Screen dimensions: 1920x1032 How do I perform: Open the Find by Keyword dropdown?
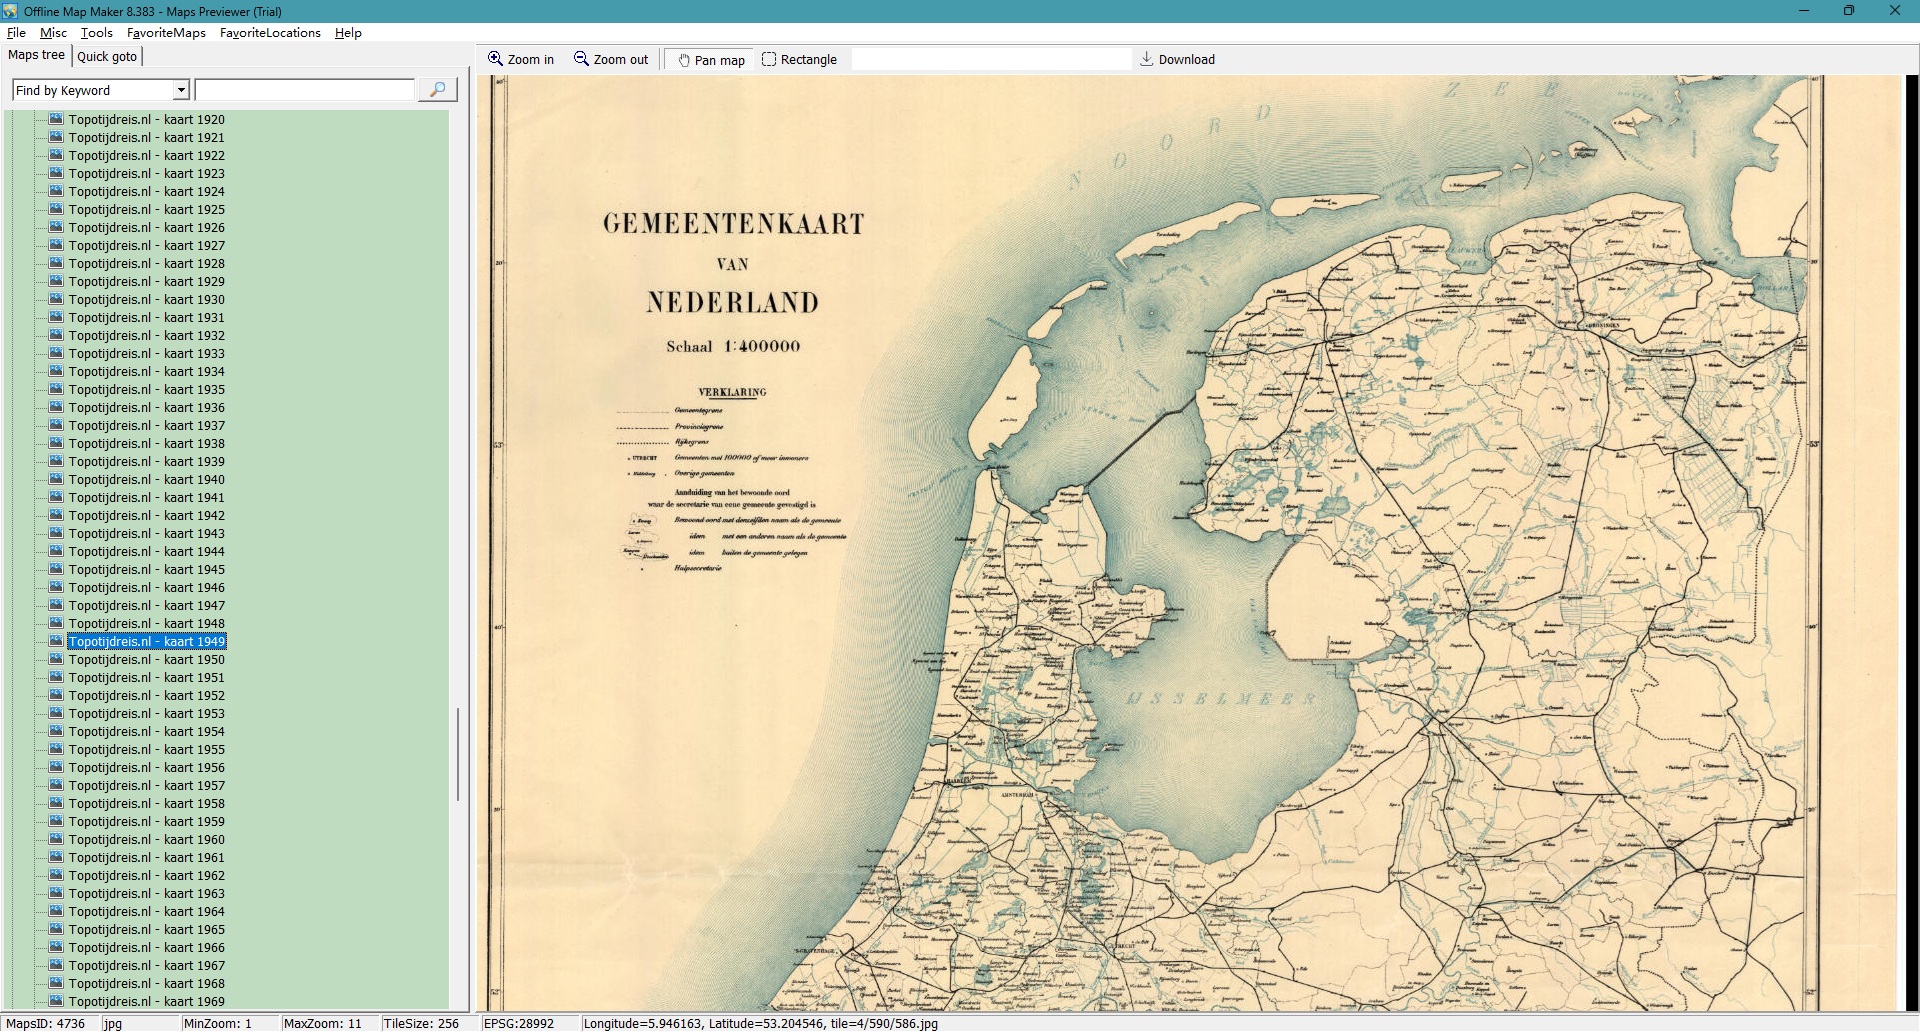pos(181,91)
